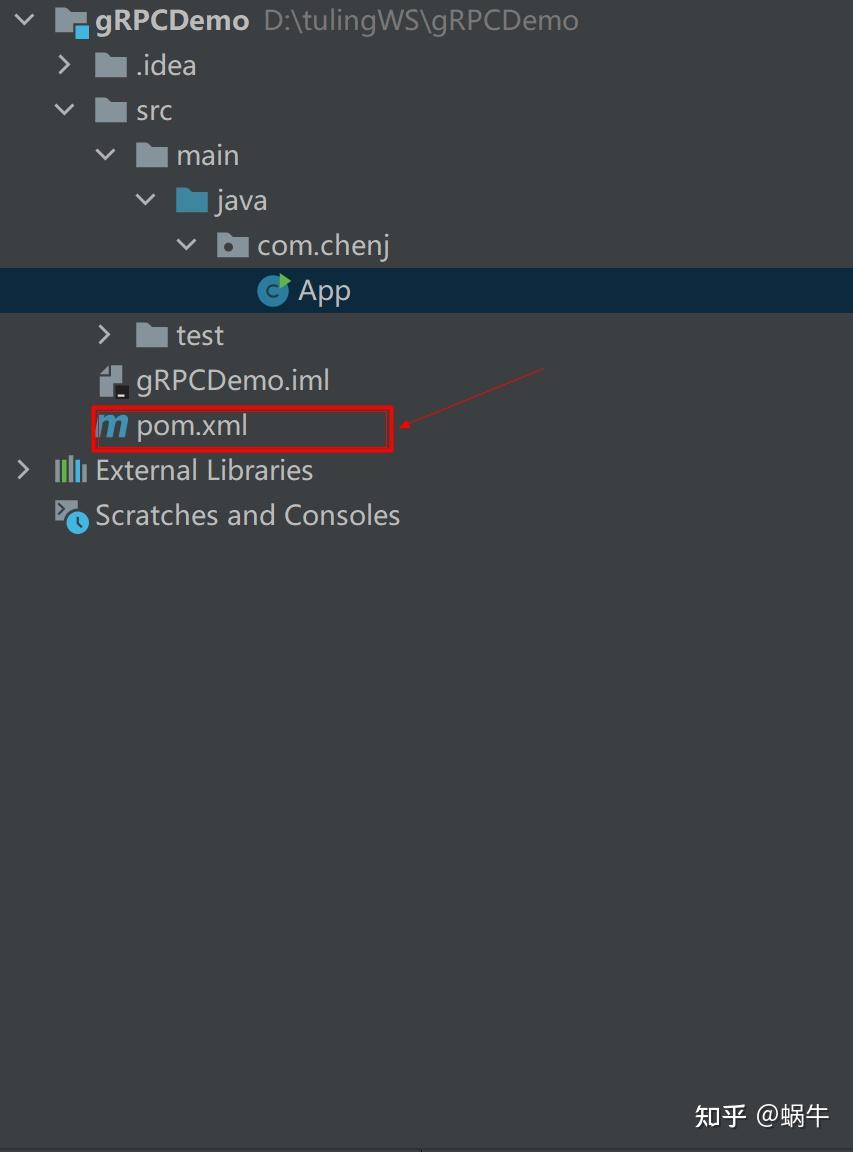The height and width of the screenshot is (1152, 853).
Task: Click the .idea folder icon
Action: 111,66
